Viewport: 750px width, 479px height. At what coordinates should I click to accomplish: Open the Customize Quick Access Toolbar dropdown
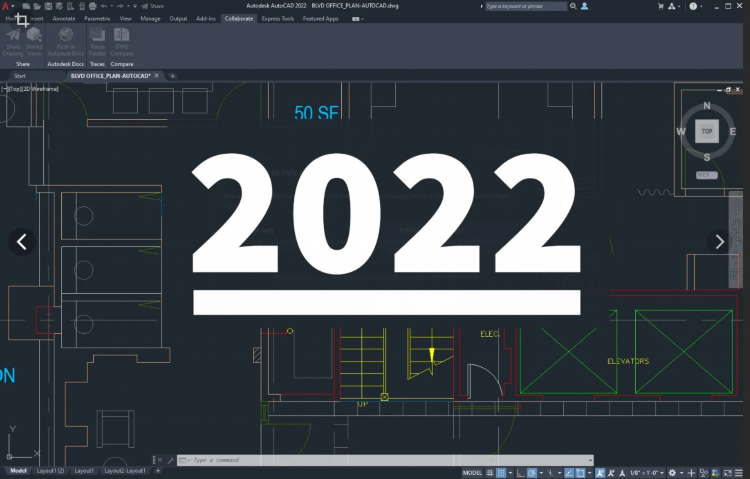pyautogui.click(x=135, y=6)
